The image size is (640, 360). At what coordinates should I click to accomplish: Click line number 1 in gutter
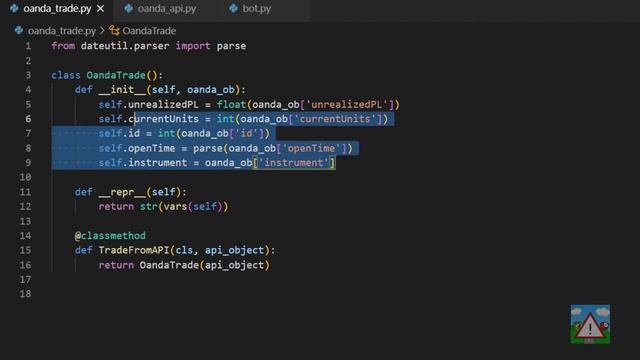click(28, 46)
